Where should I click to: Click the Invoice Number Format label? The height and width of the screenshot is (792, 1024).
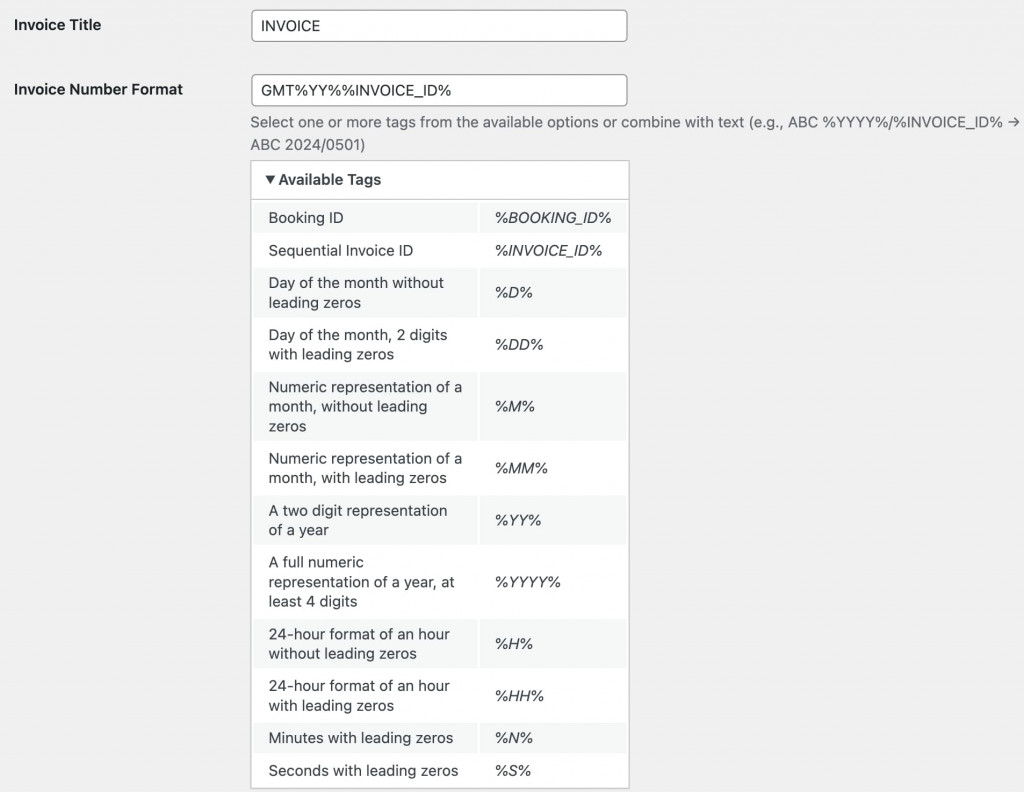tap(98, 89)
